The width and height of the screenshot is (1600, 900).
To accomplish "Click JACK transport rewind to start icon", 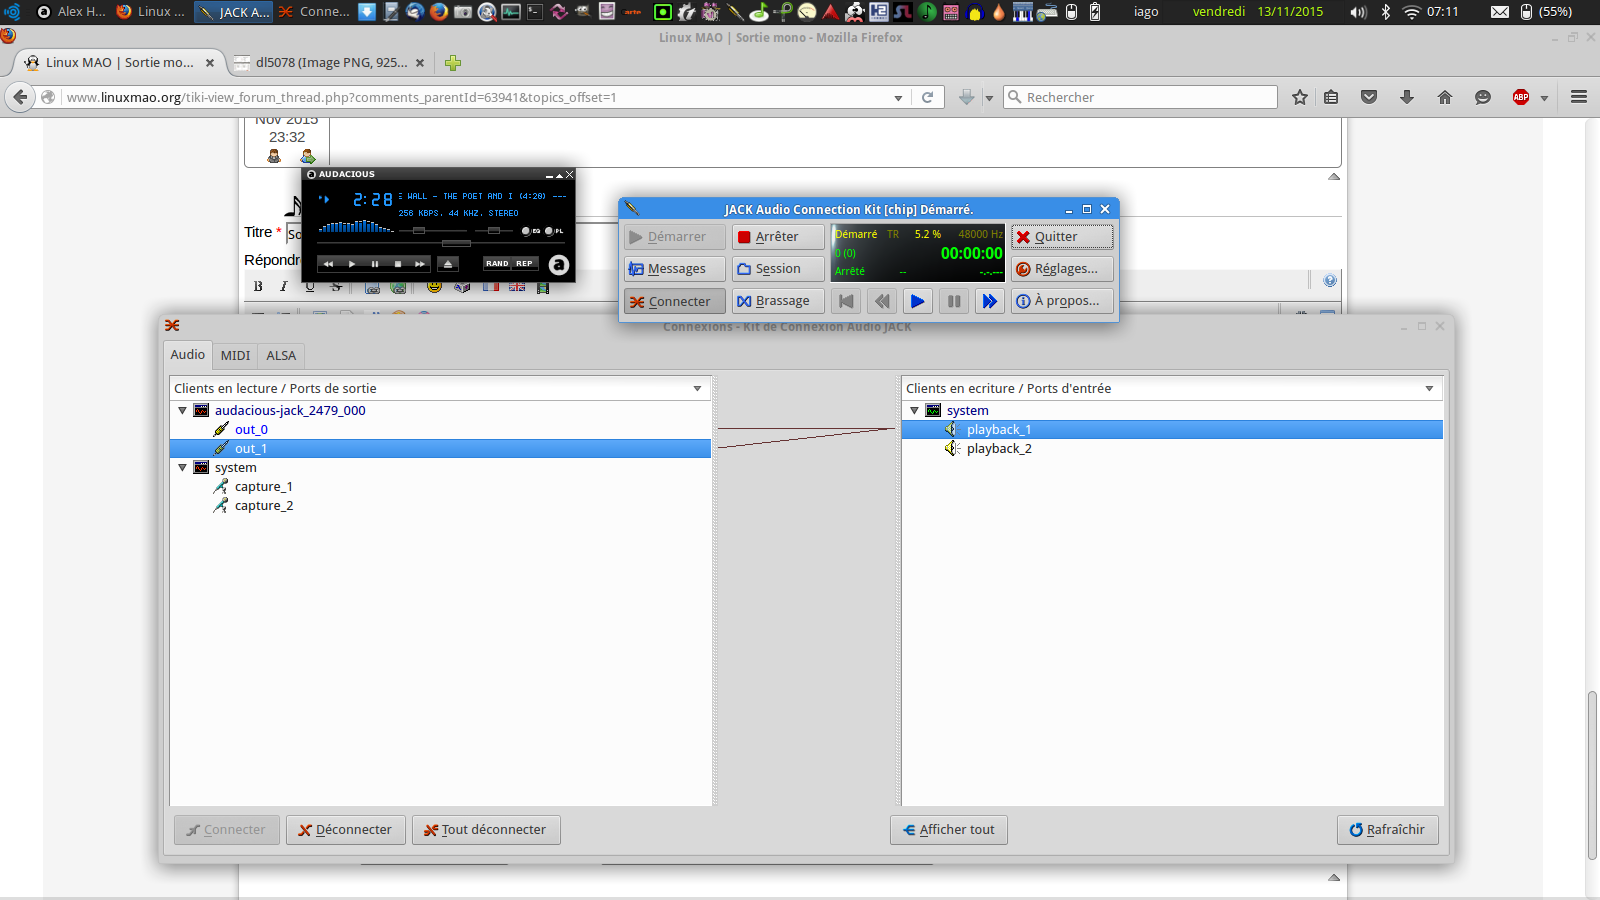I will (846, 301).
